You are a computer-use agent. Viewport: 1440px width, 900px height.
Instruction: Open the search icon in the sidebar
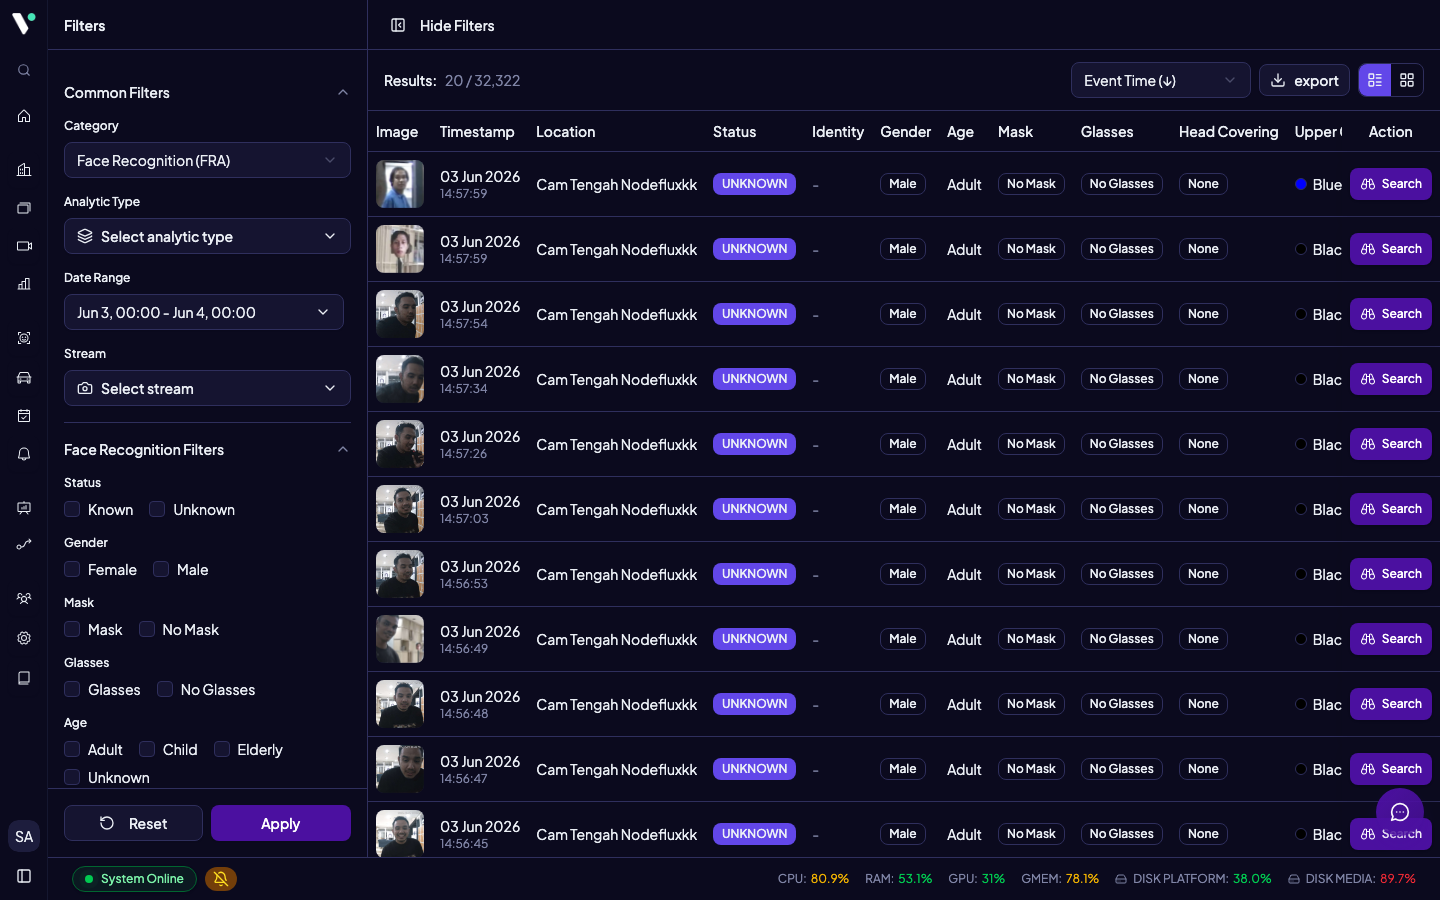click(24, 70)
